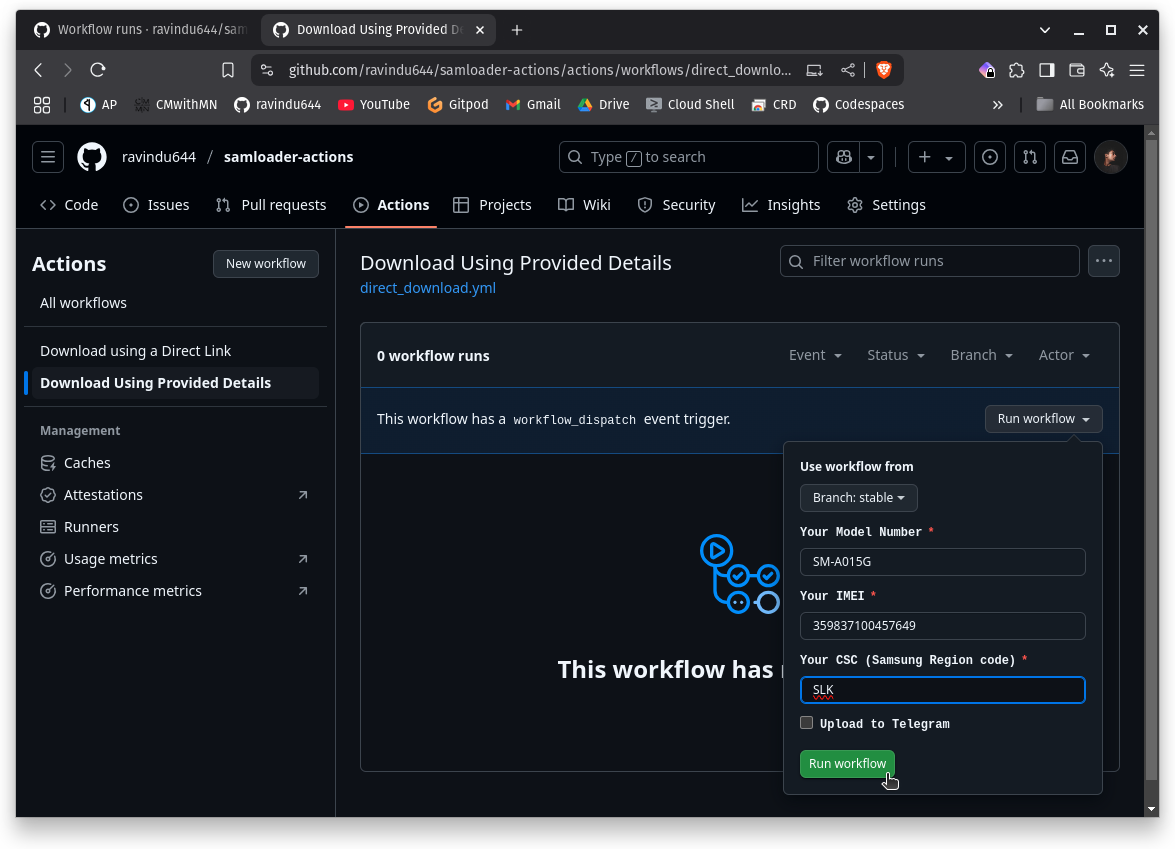Open a new browser tab
This screenshot has height=849, width=1175.
click(517, 30)
